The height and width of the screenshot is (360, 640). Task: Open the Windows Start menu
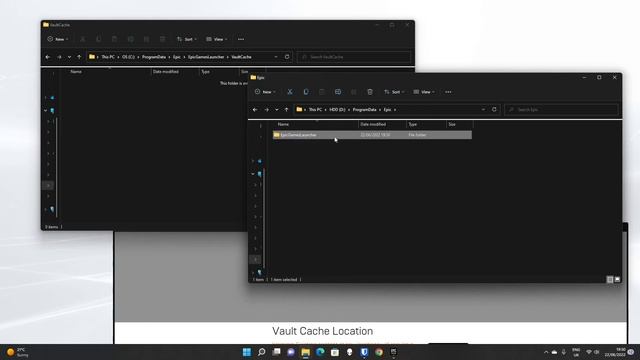point(247,352)
